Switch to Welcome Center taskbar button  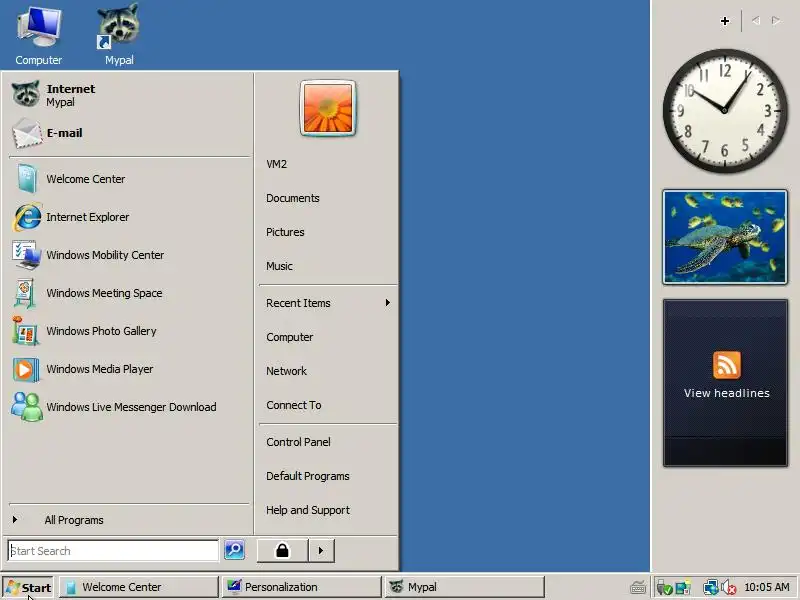coord(139,587)
